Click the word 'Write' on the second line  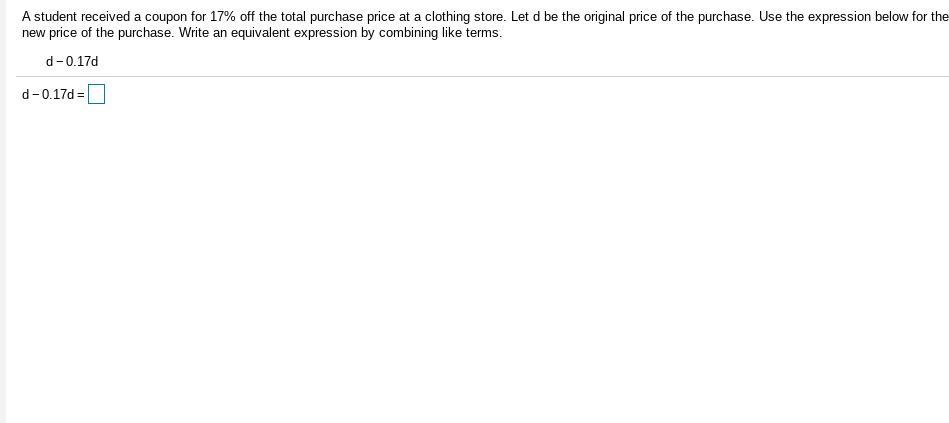click(x=194, y=33)
